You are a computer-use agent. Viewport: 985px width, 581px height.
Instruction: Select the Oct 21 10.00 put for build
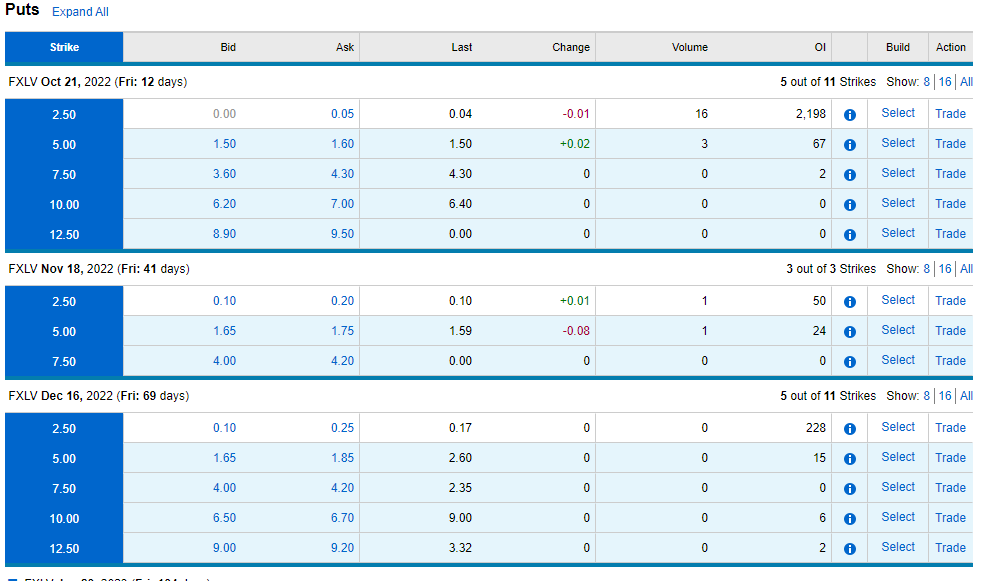point(898,203)
